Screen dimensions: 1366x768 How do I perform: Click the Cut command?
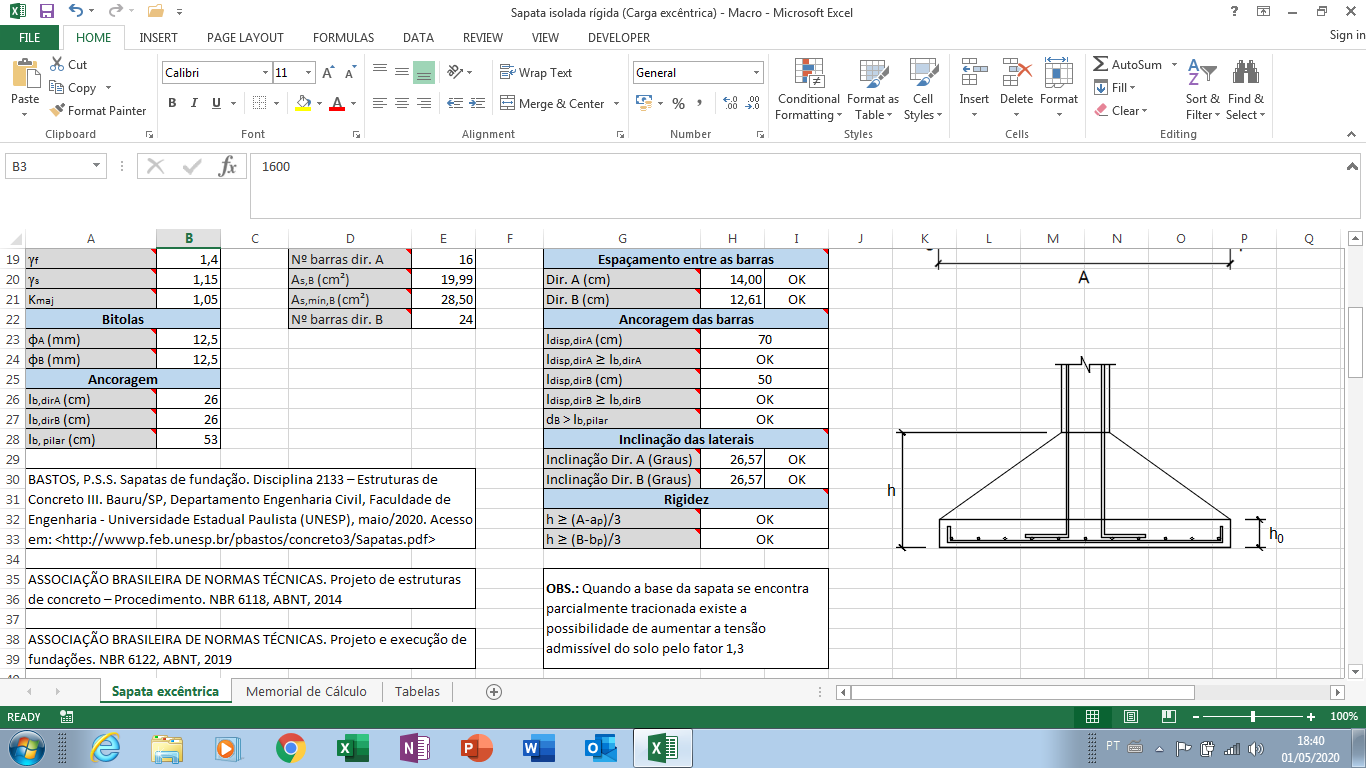point(69,65)
